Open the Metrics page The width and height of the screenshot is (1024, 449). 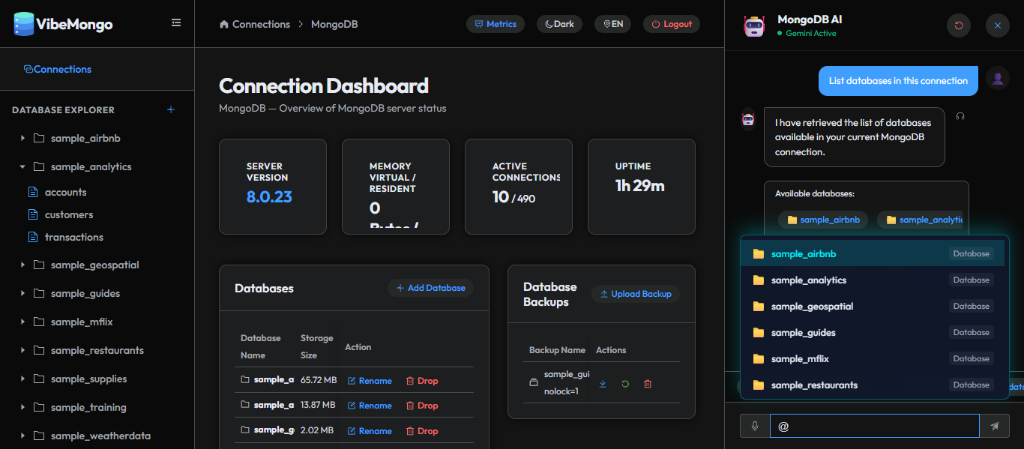[x=496, y=24]
